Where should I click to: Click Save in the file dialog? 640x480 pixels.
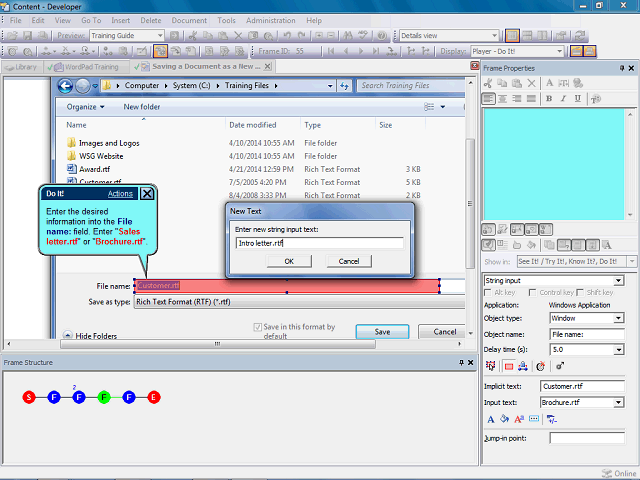pos(382,332)
